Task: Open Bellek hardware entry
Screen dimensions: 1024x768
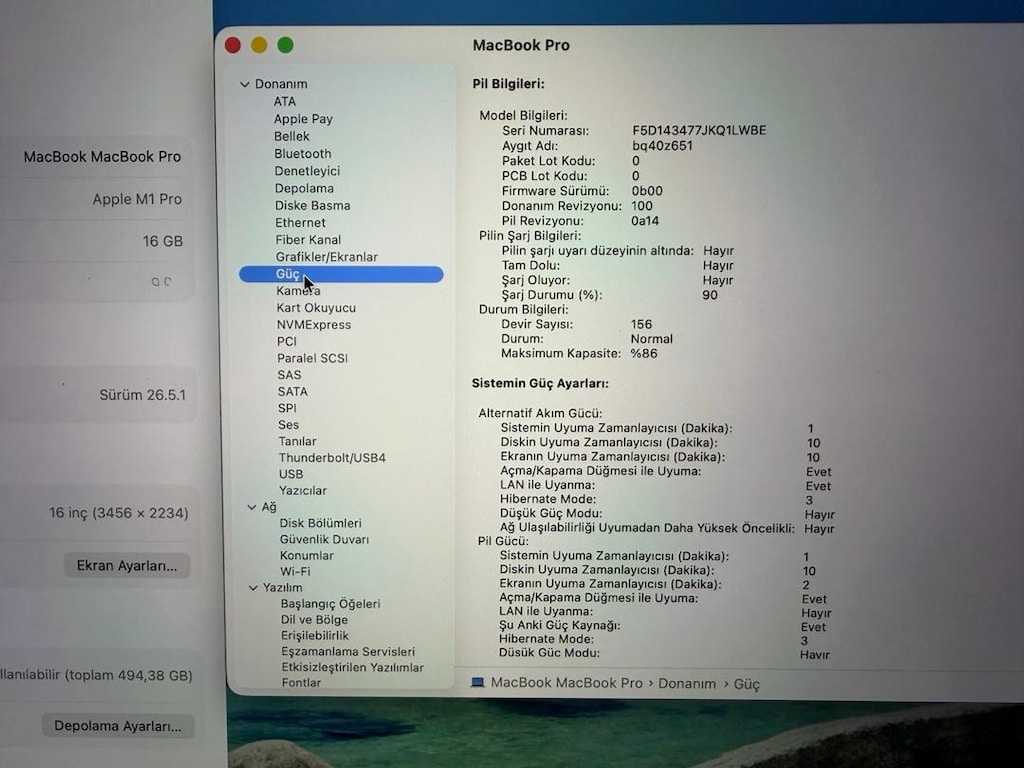Action: [291, 136]
